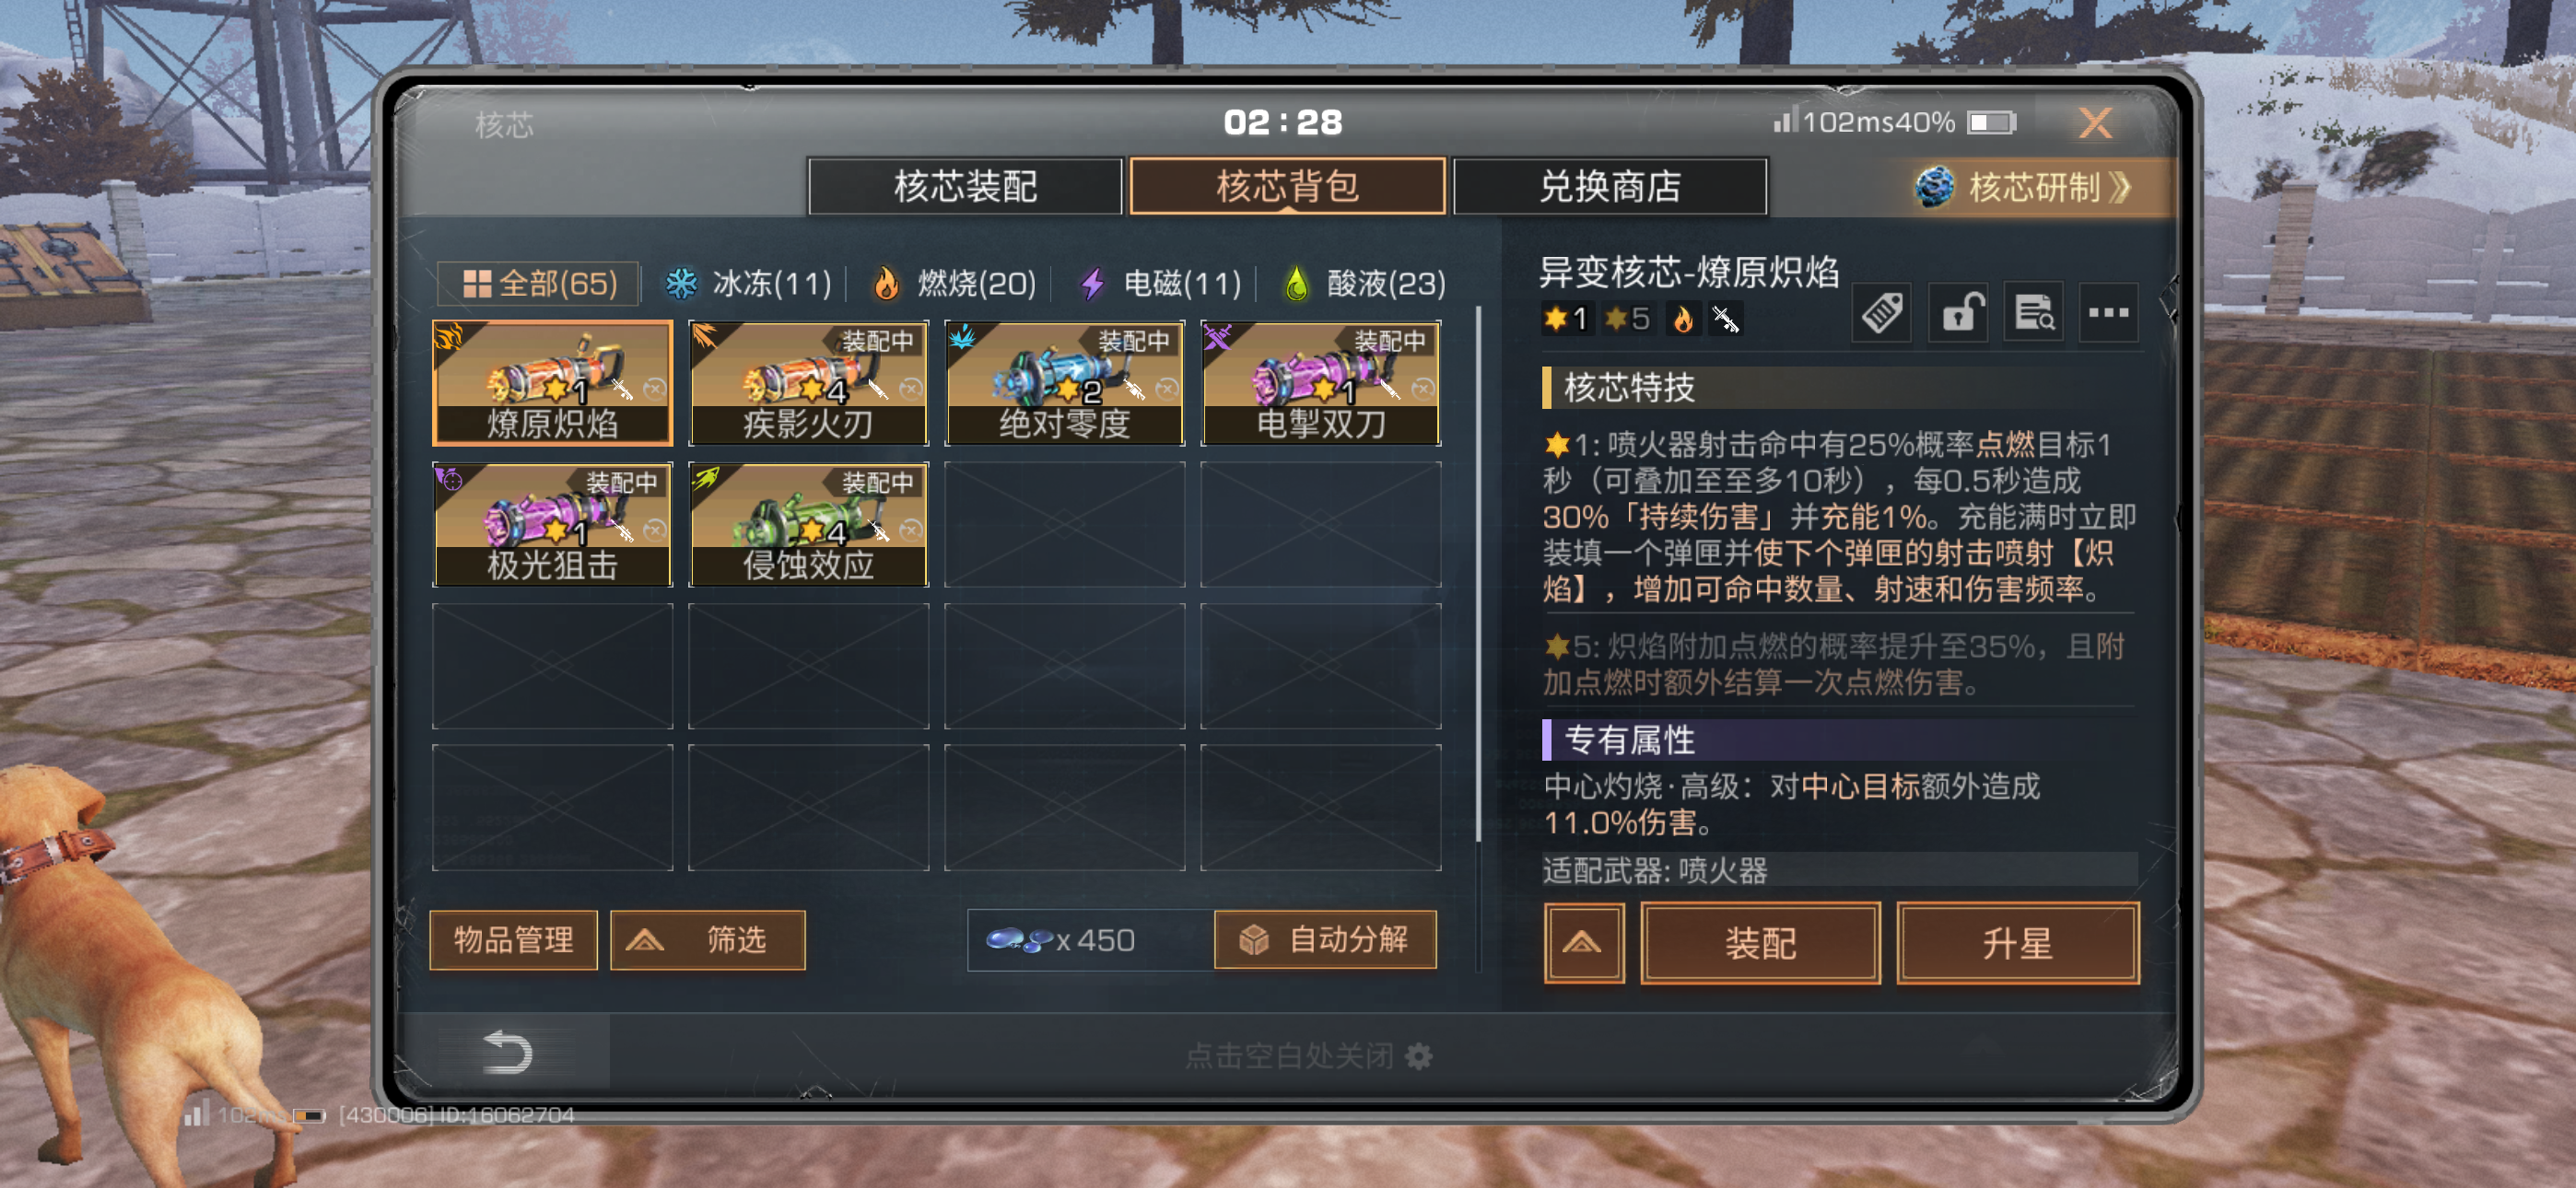Click the tag label icon
This screenshot has width=2576, height=1188.
1881,313
